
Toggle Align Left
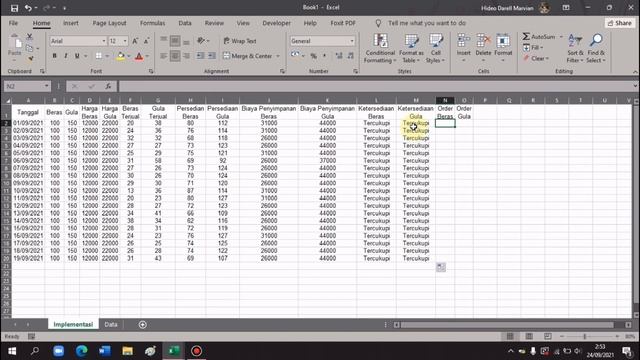click(x=164, y=56)
